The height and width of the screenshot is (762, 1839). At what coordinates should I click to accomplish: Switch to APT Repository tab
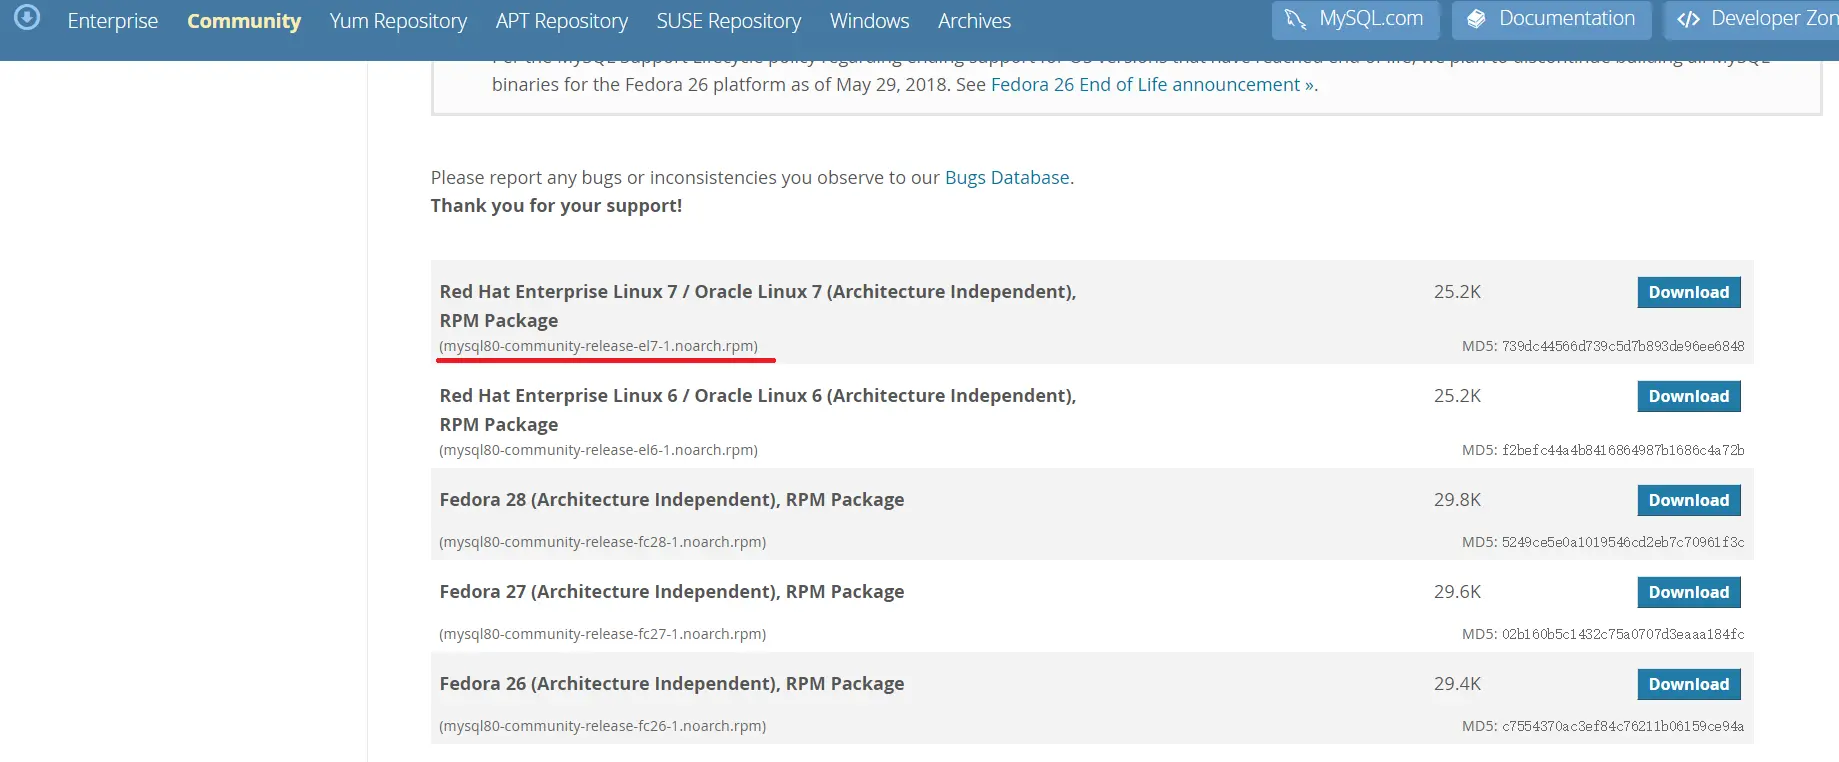[562, 21]
